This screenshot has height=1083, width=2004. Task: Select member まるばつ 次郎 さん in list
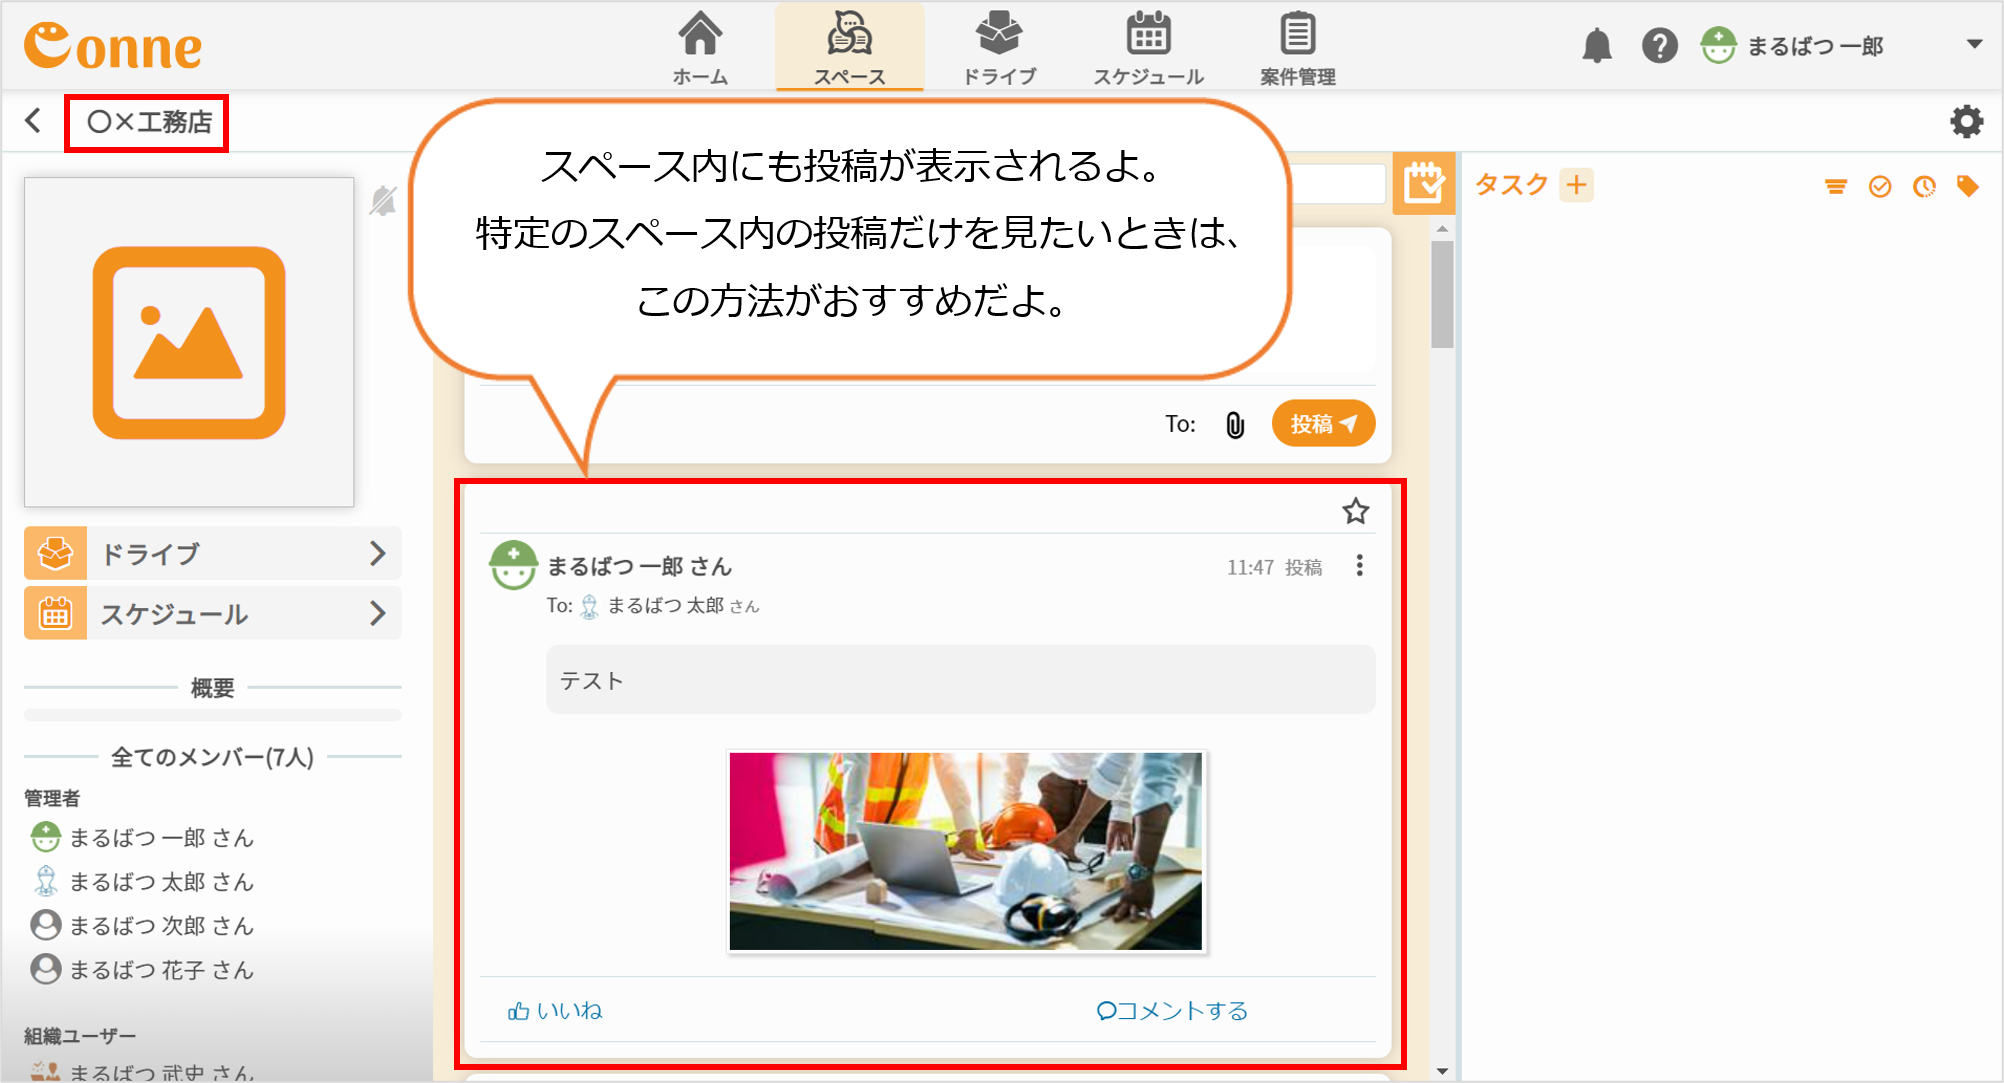pos(142,925)
